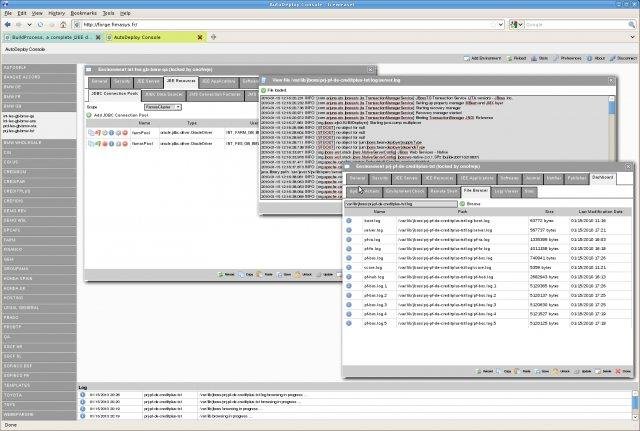Click Reload in the top toolbar
The width and height of the screenshot is (640, 431).
516,58
